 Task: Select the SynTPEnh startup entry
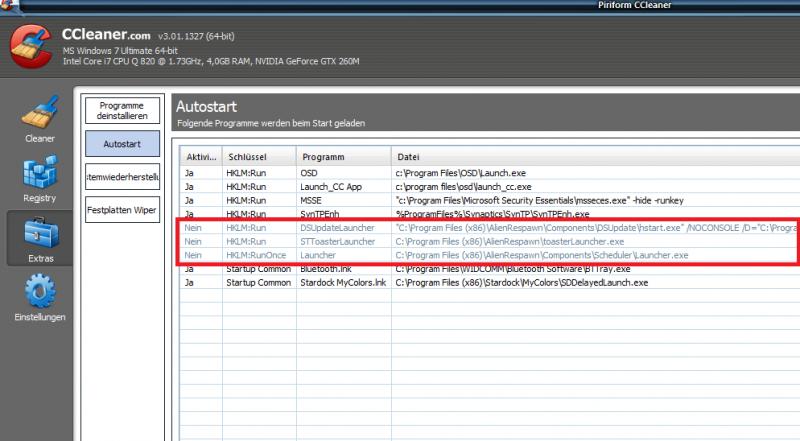320,214
